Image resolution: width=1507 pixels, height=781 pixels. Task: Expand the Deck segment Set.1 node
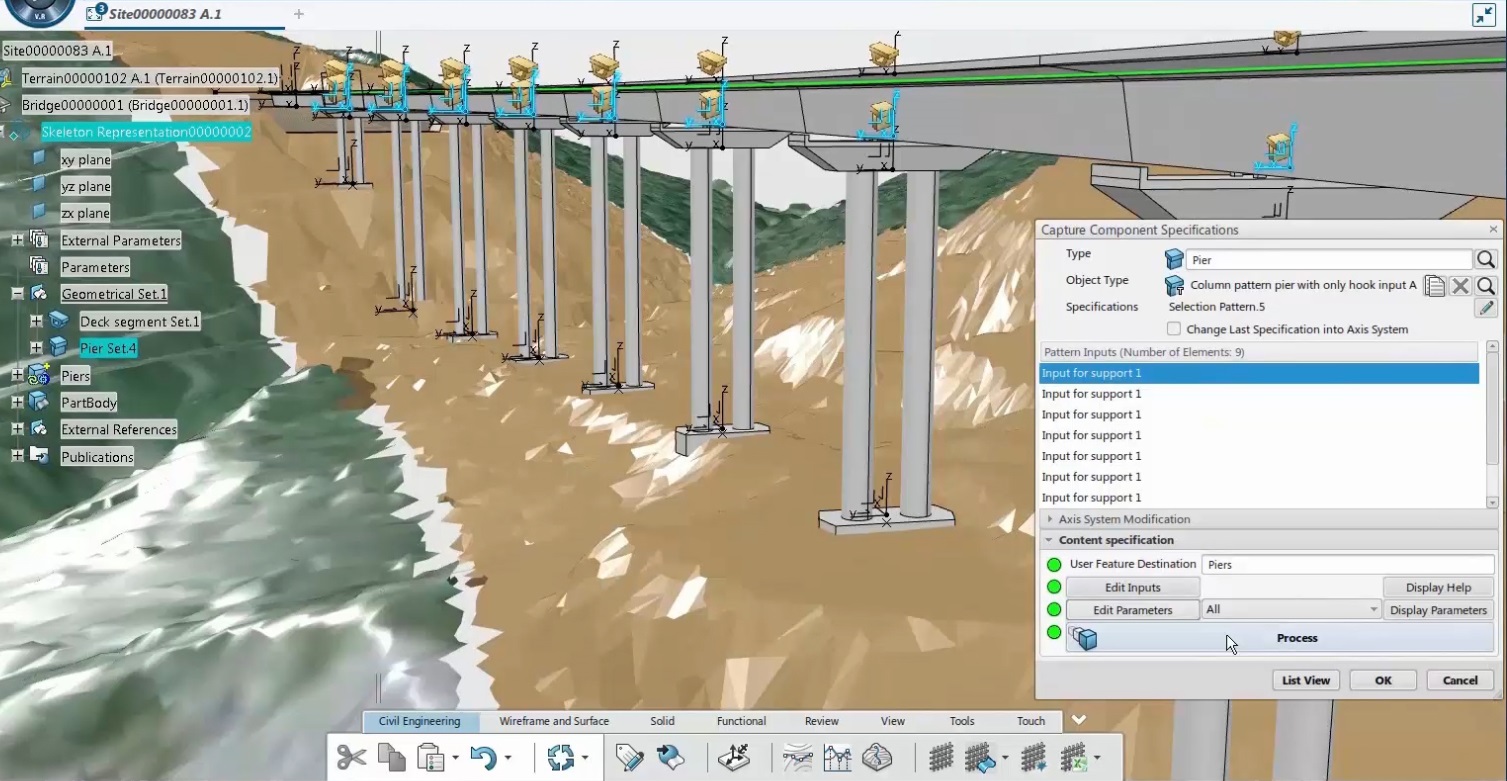coord(36,321)
